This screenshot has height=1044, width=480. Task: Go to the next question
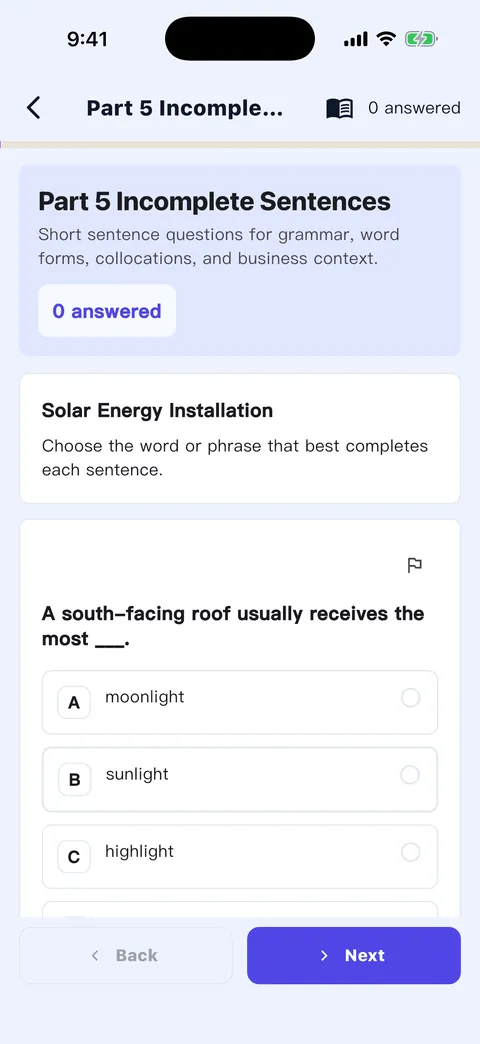coord(354,955)
